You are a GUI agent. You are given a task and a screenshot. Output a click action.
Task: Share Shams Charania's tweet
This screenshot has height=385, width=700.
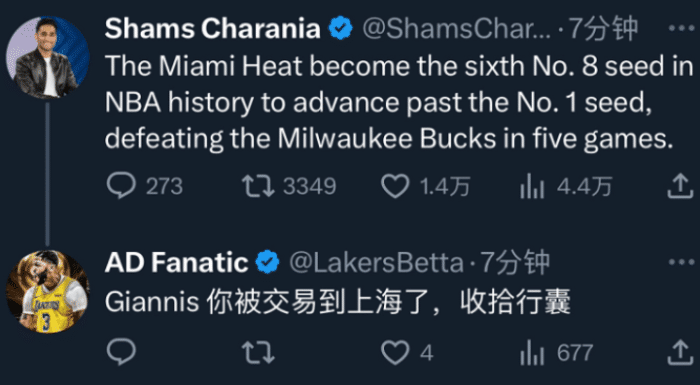coord(680,186)
